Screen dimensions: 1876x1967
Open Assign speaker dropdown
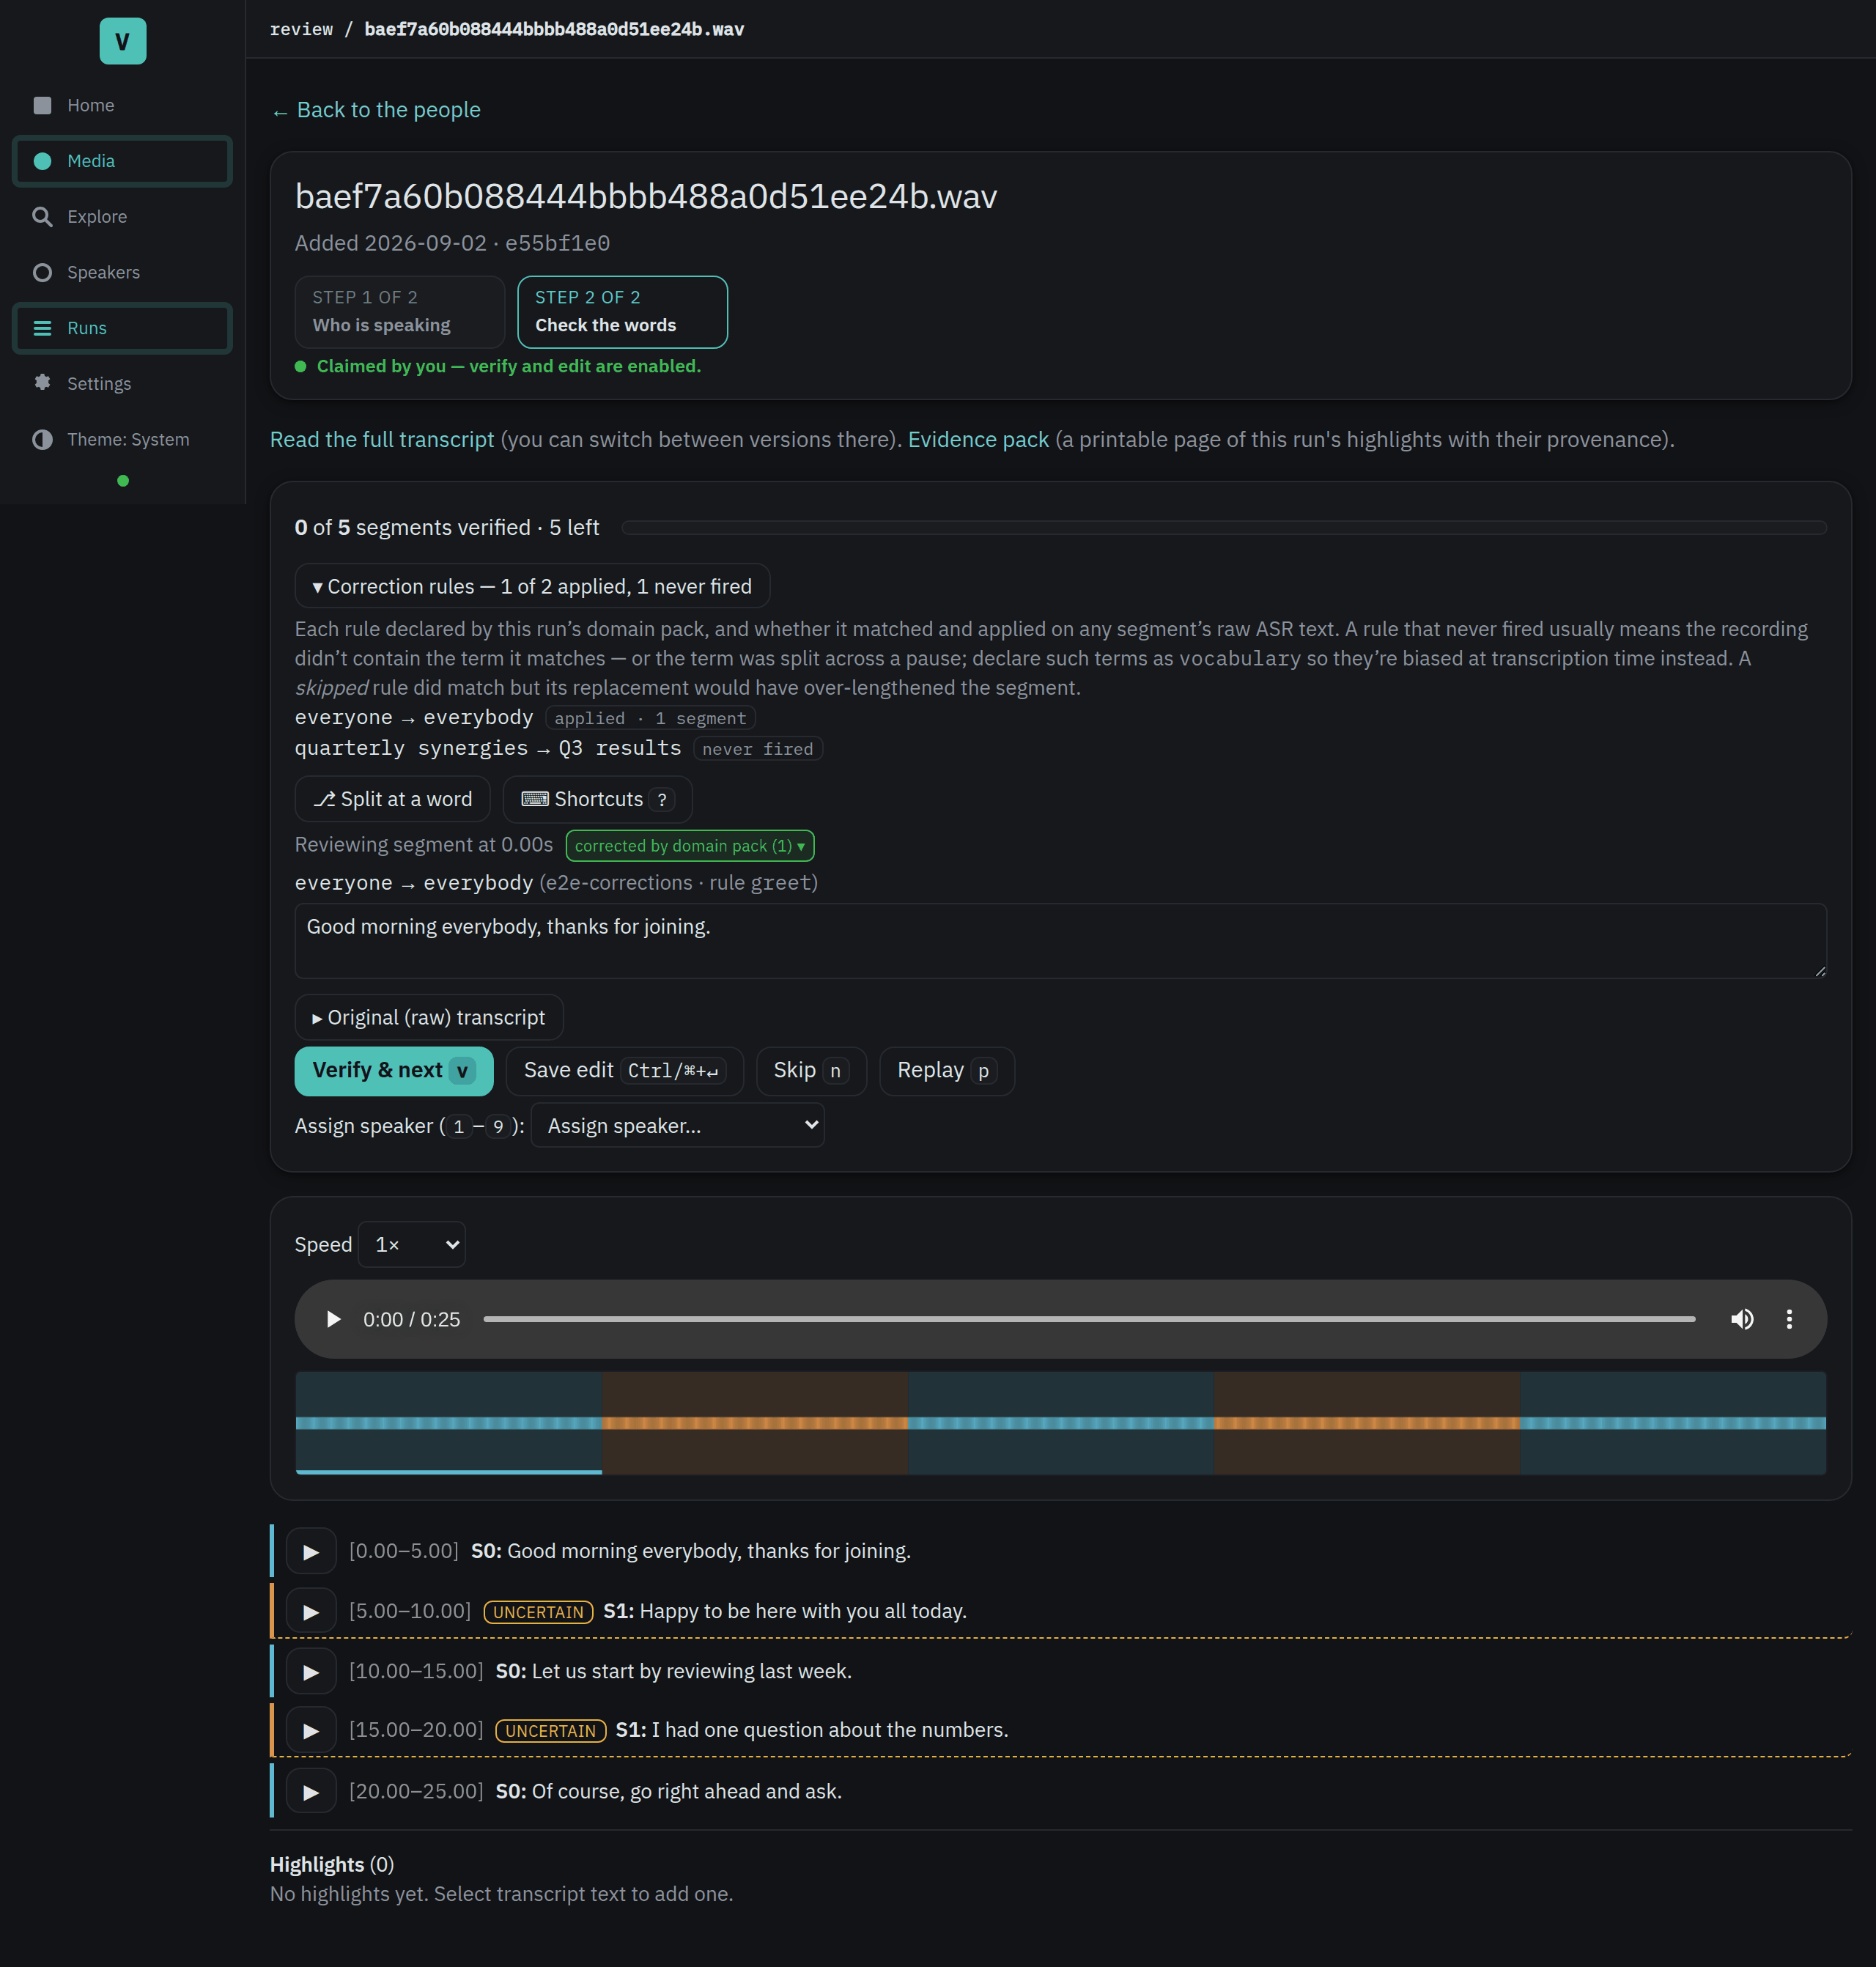[x=677, y=1125]
